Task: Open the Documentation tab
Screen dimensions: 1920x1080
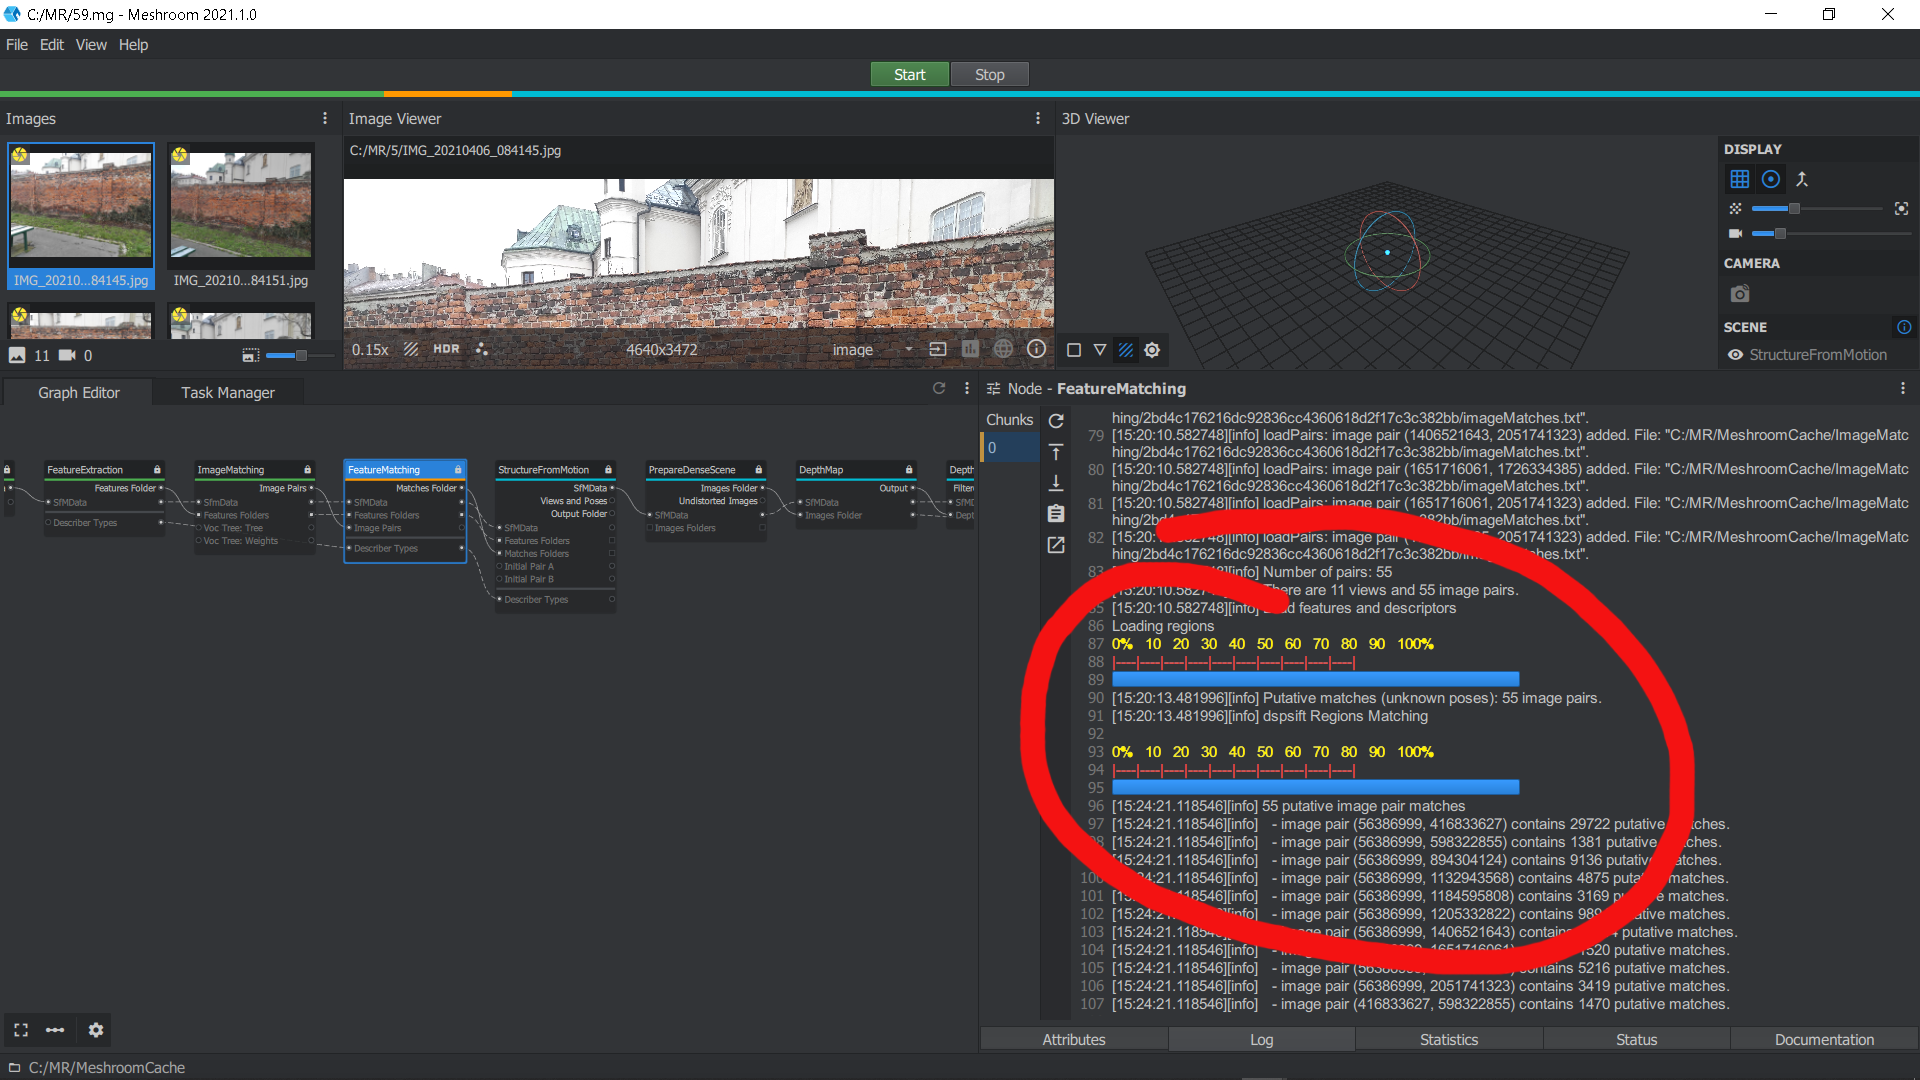Action: coord(1824,1040)
